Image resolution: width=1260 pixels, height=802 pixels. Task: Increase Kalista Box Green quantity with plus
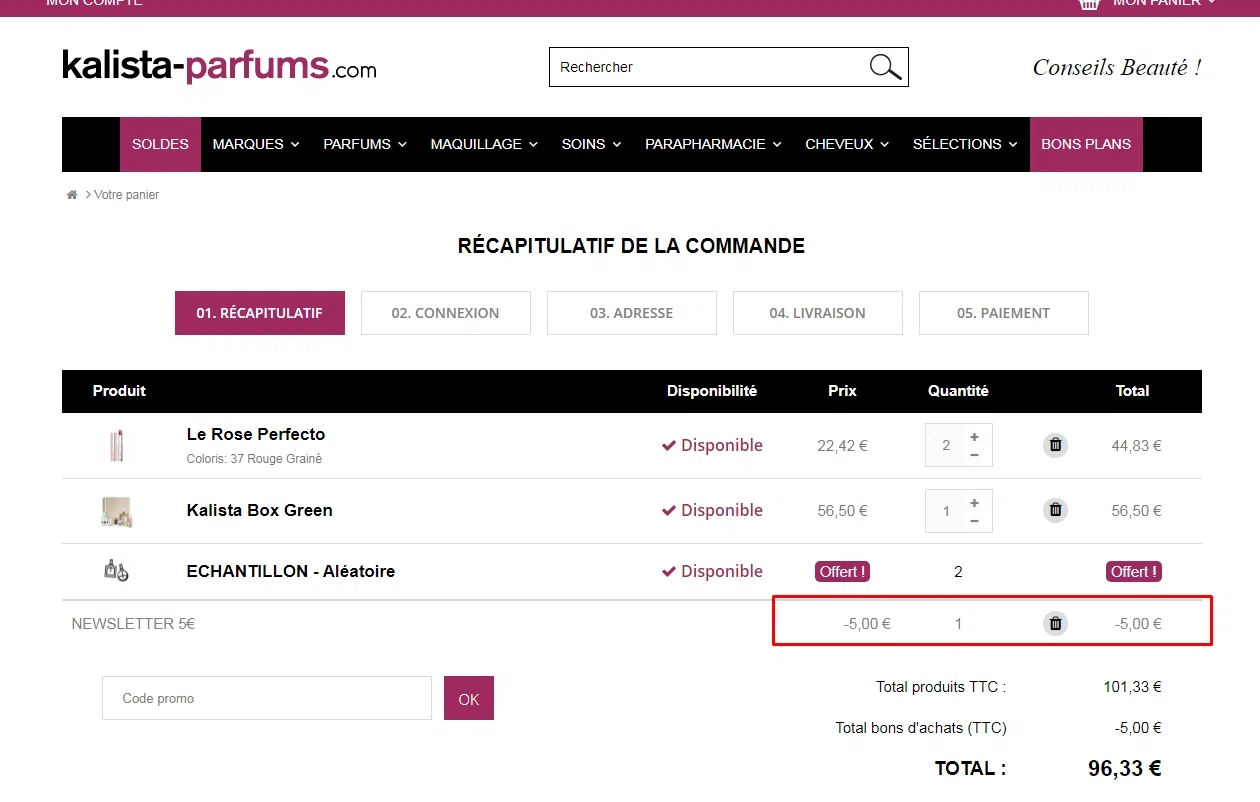coord(974,502)
